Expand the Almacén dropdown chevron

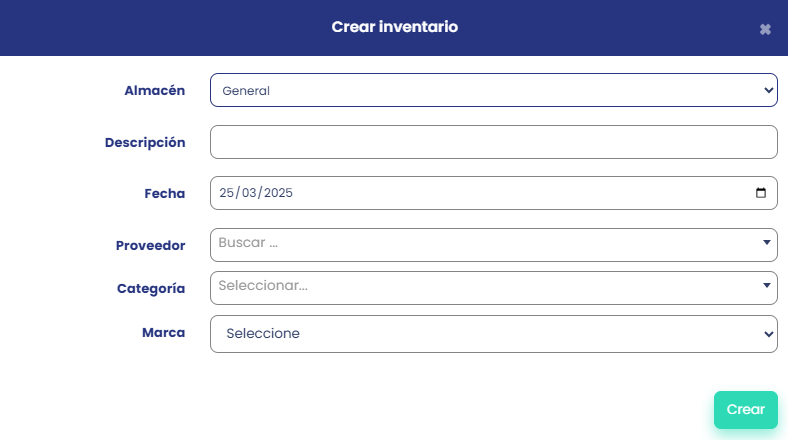768,90
